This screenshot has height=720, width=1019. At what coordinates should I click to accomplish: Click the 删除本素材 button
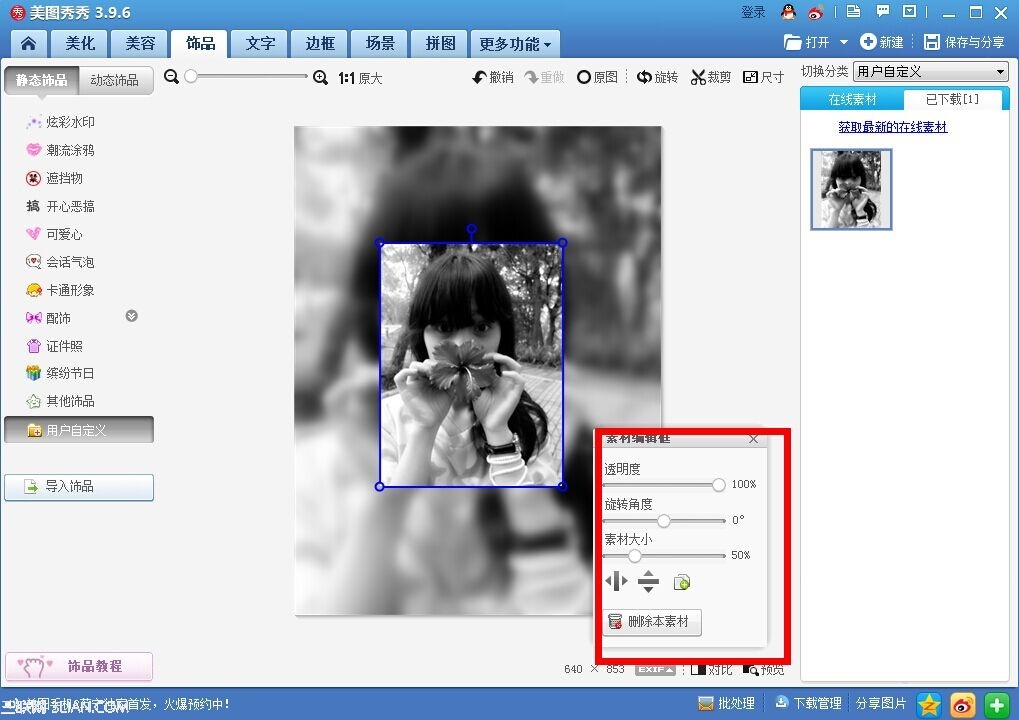[652, 622]
